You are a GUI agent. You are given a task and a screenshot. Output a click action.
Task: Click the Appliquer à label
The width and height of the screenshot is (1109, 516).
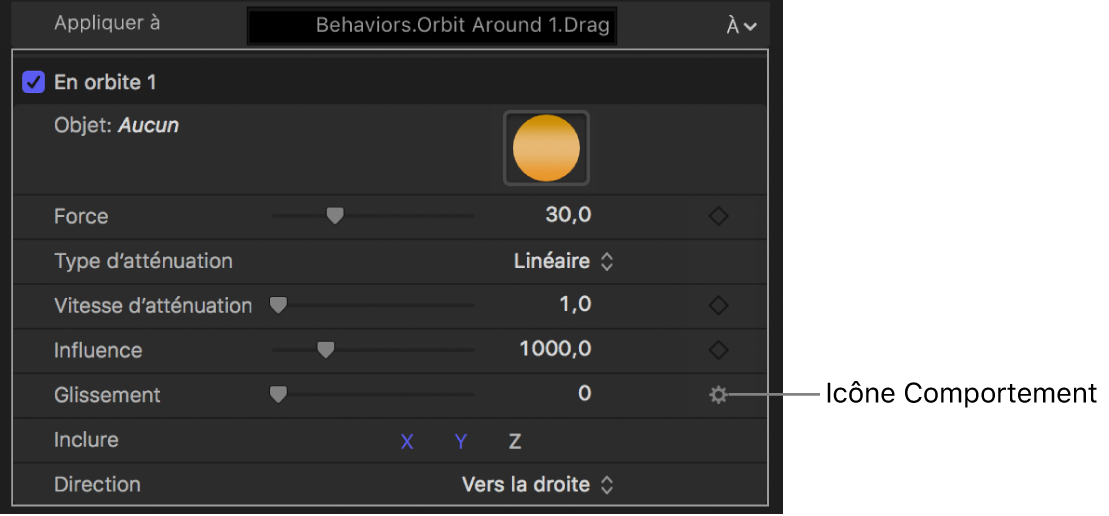tap(107, 23)
